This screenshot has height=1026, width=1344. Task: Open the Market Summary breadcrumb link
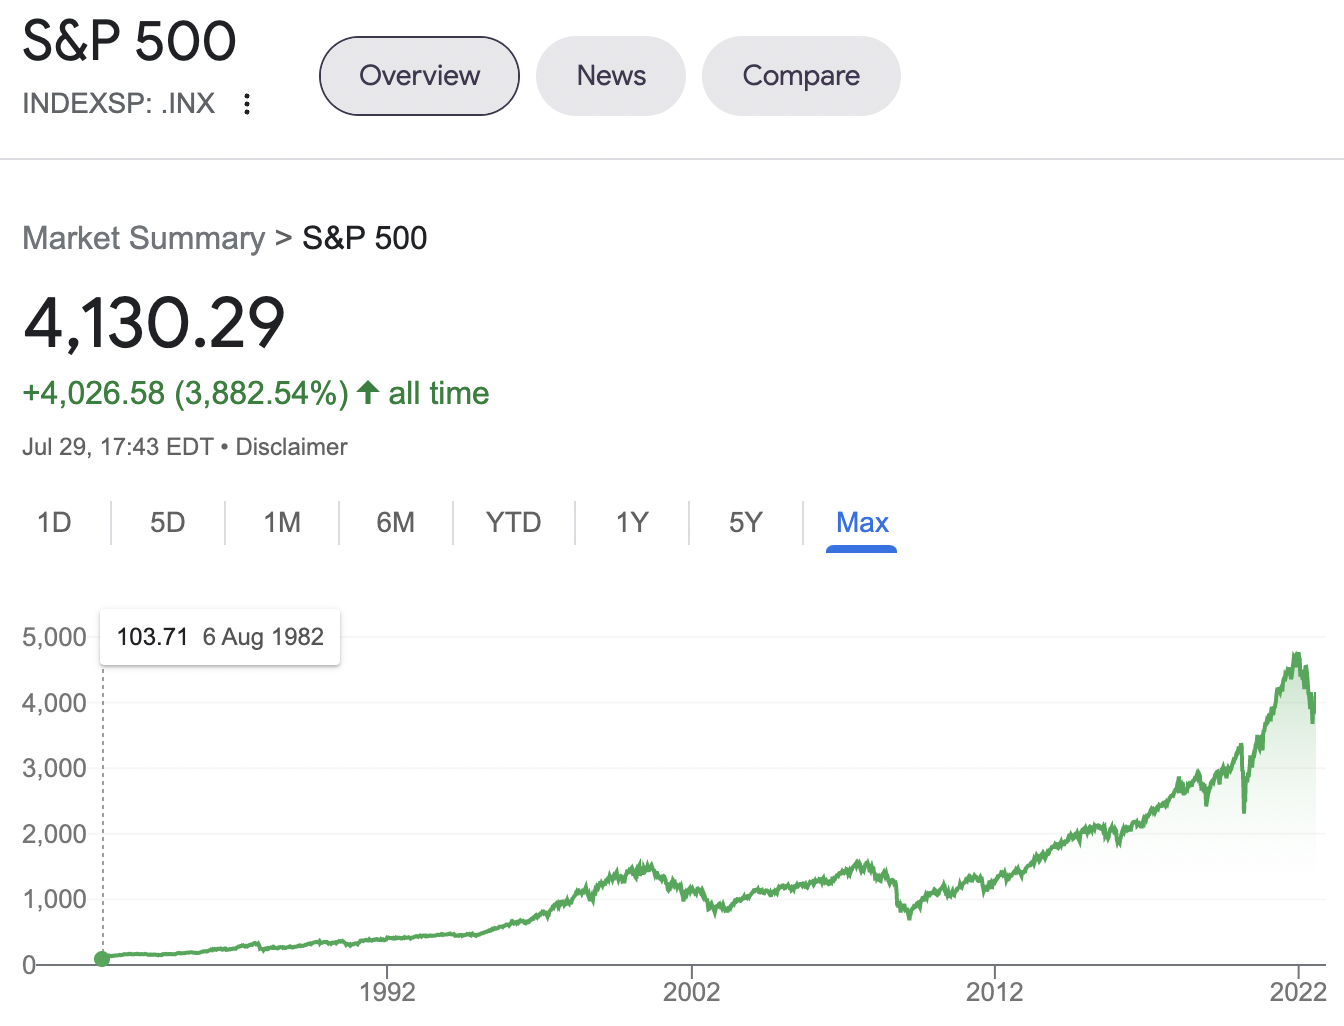pyautogui.click(x=143, y=238)
